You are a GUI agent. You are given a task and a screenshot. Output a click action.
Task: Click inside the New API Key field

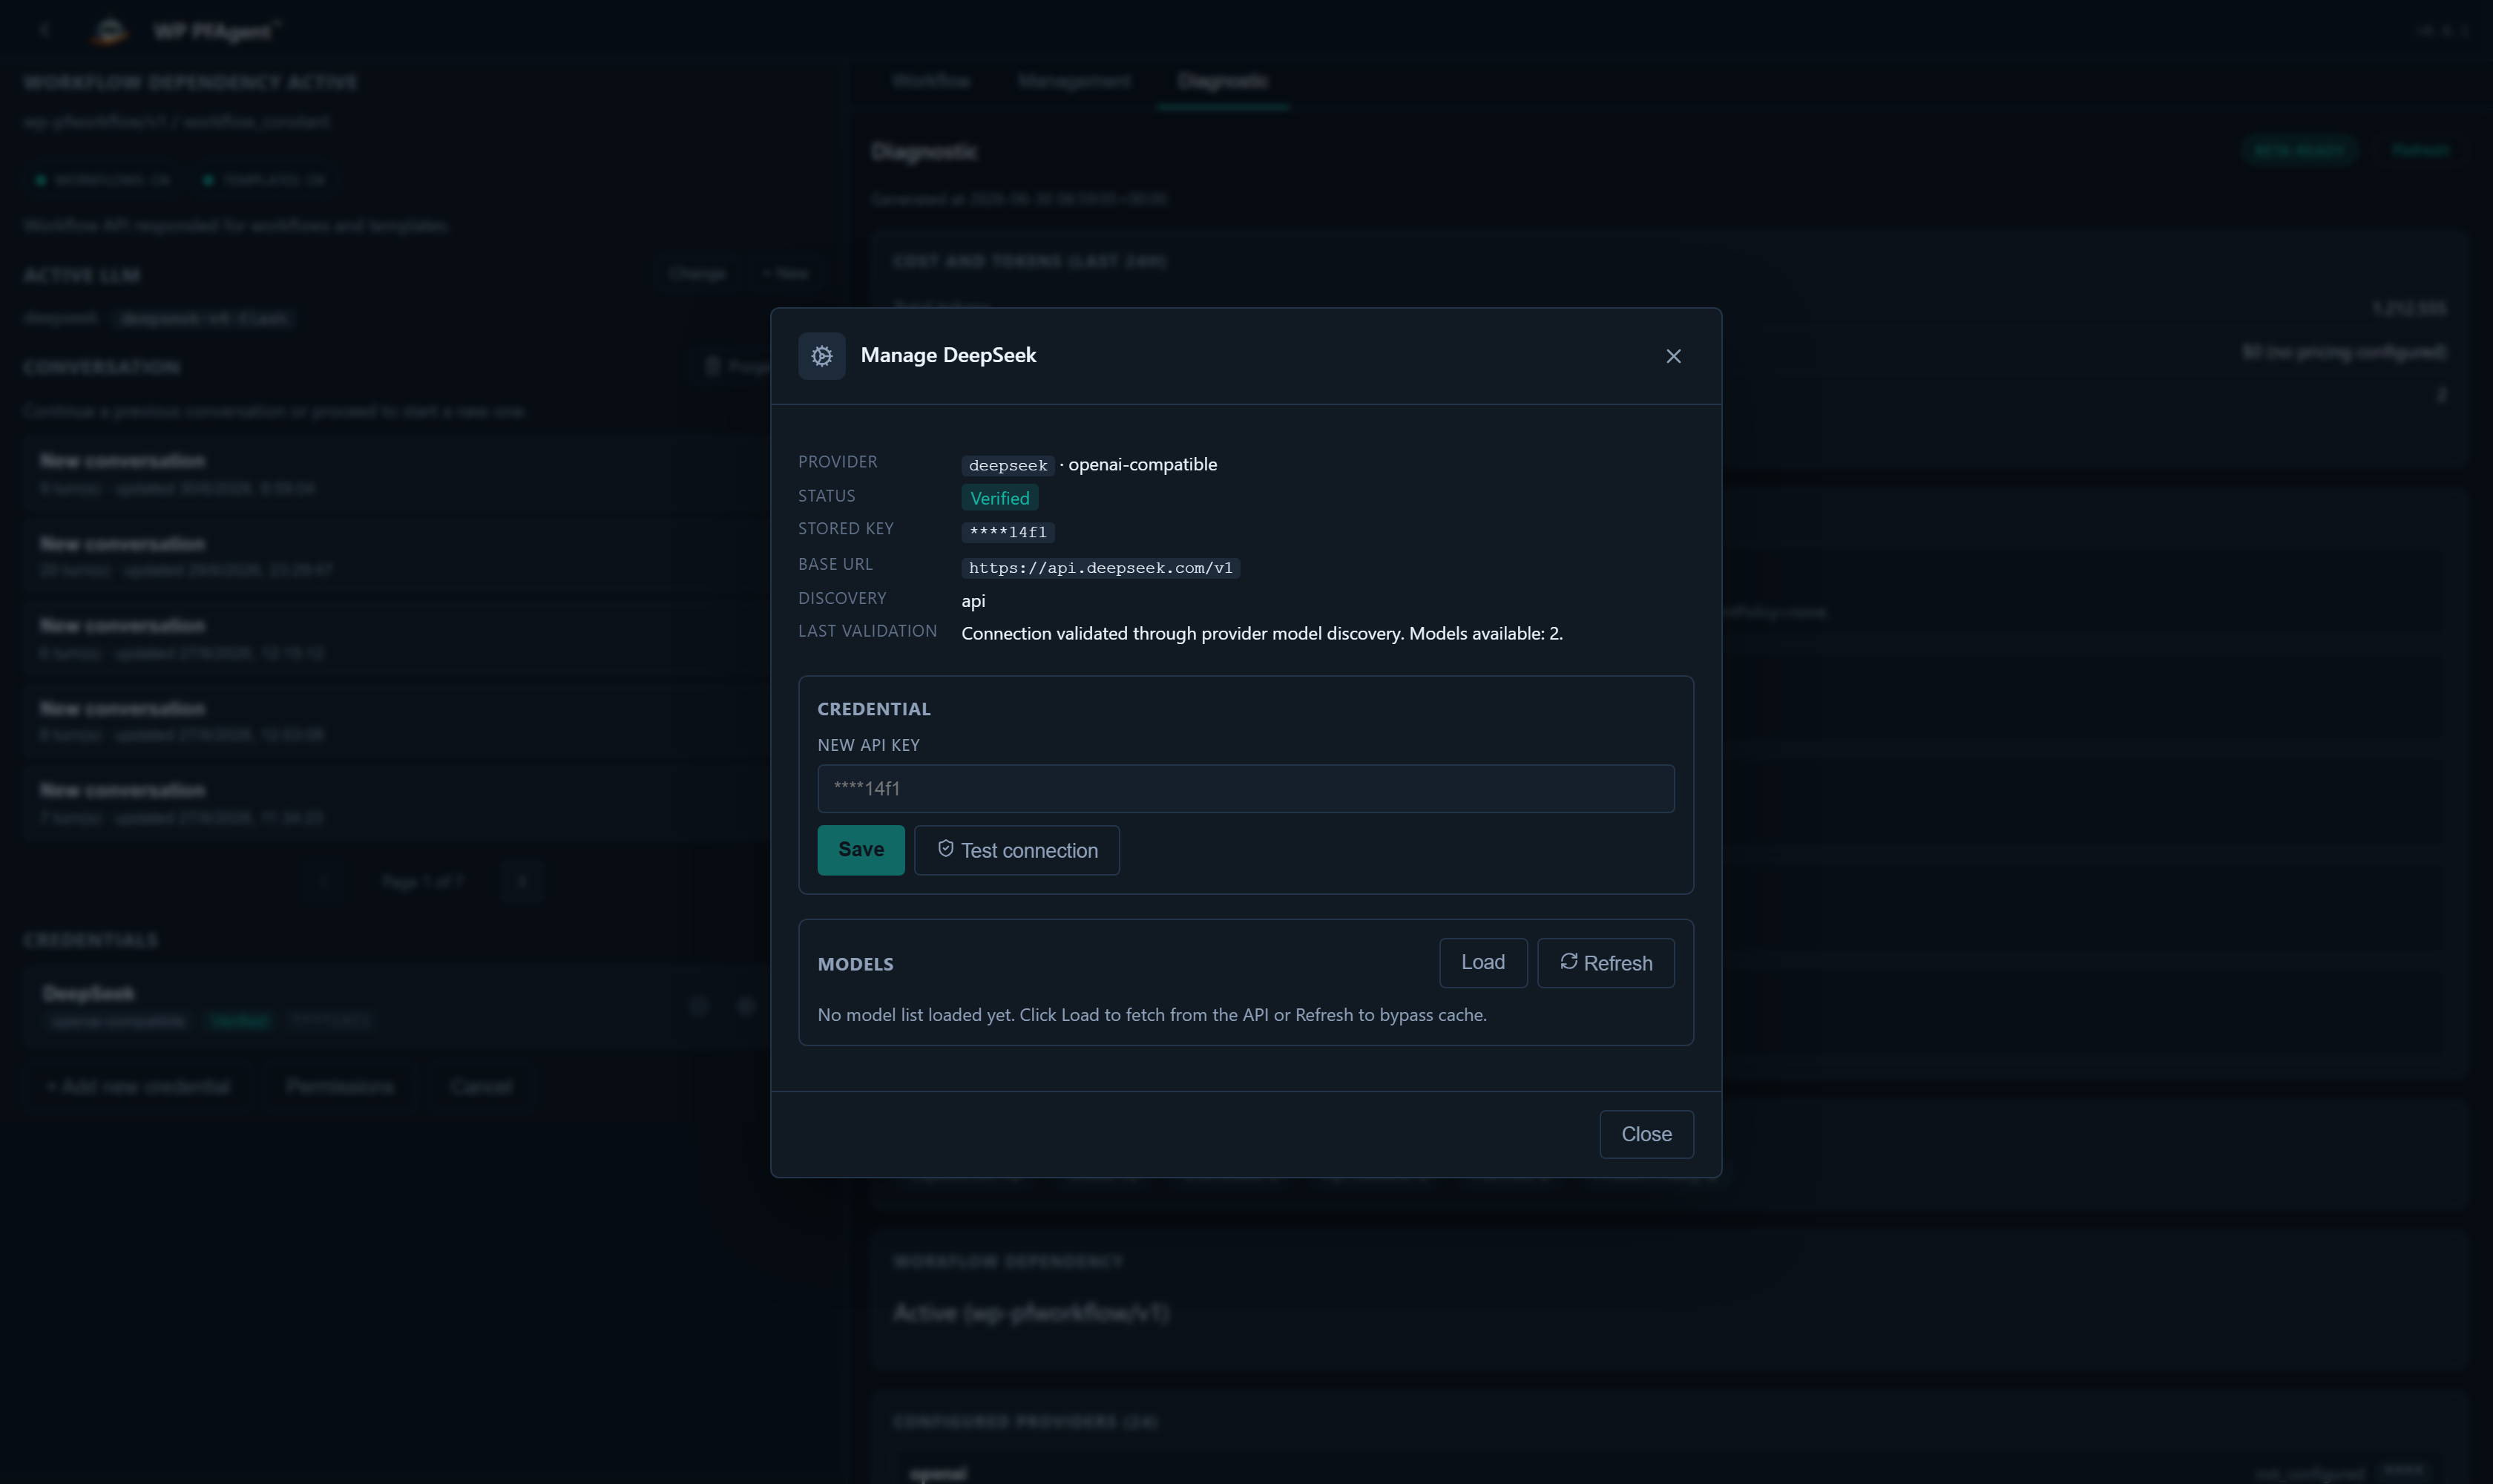coord(1245,789)
